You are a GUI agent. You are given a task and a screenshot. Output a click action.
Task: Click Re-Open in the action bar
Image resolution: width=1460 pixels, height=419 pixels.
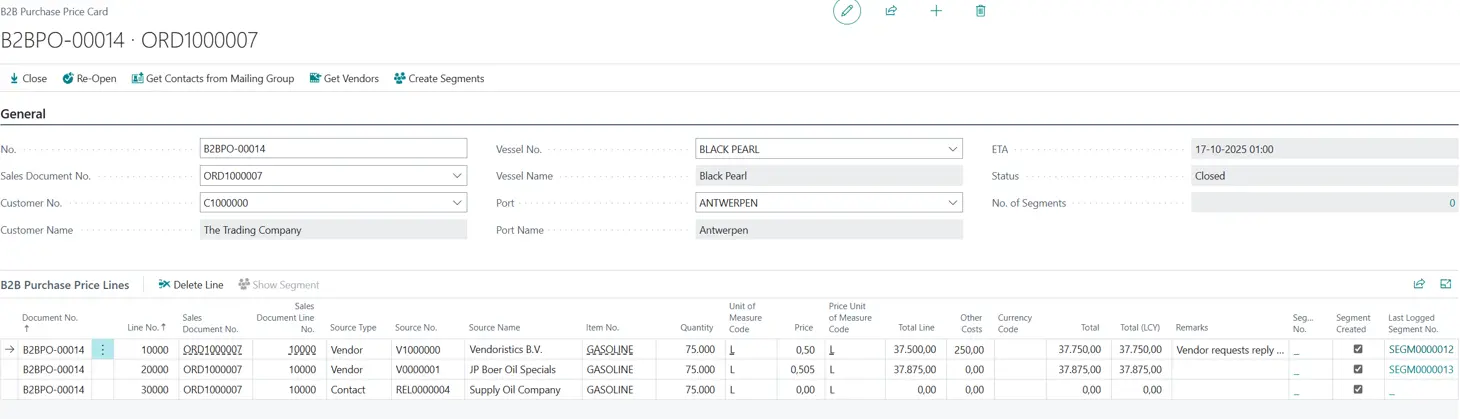tap(89, 78)
